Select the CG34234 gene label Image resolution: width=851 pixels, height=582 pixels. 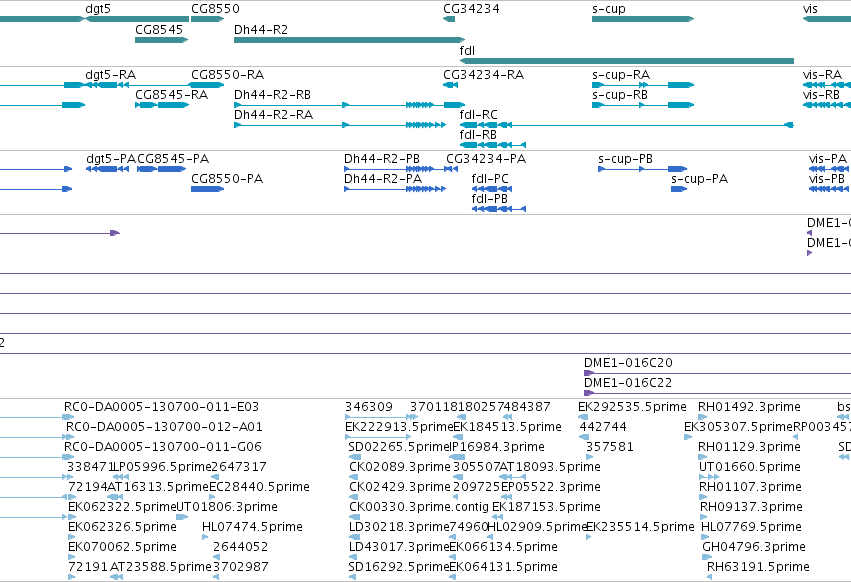pyautogui.click(x=471, y=9)
